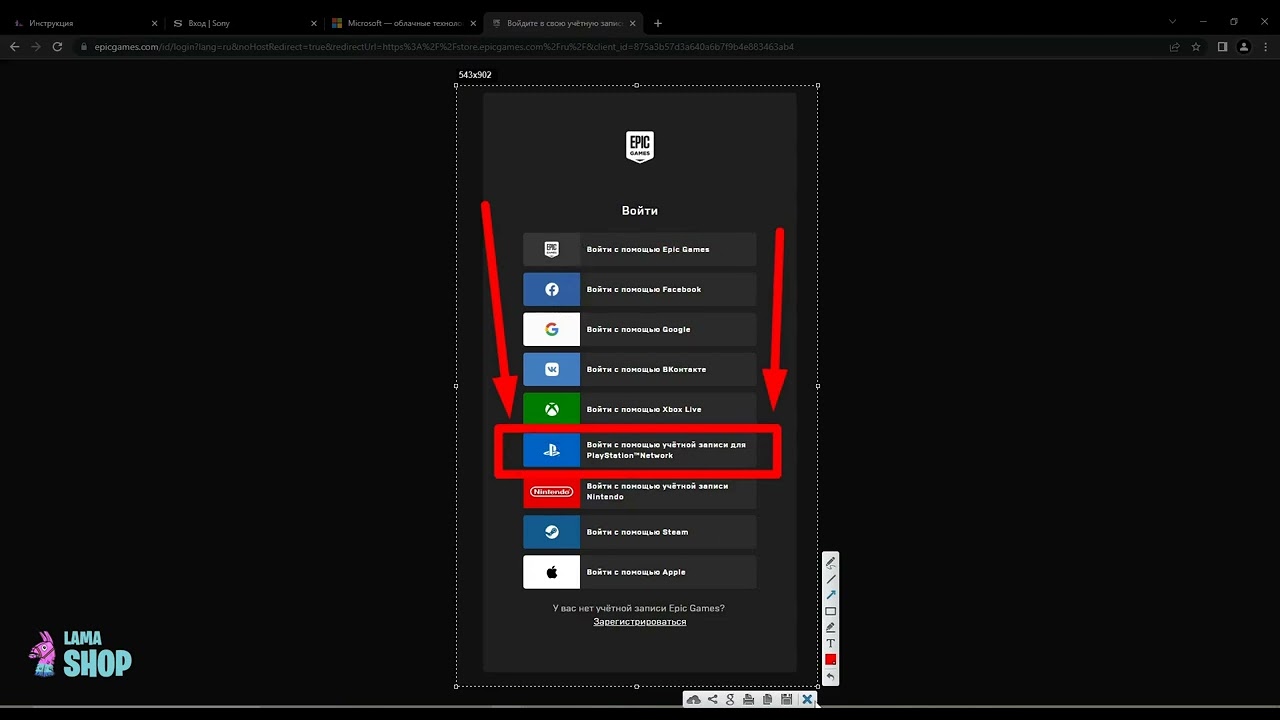Viewport: 1280px width, 720px height.
Task: Close the Lightshot capture overlay
Action: (807, 699)
